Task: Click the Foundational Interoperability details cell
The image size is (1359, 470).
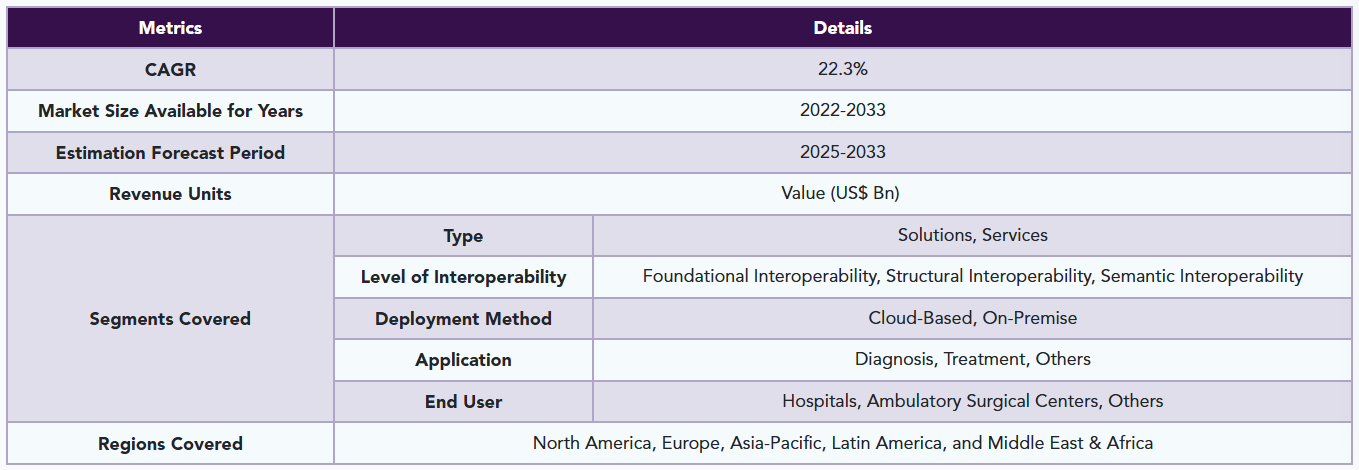Action: 972,277
